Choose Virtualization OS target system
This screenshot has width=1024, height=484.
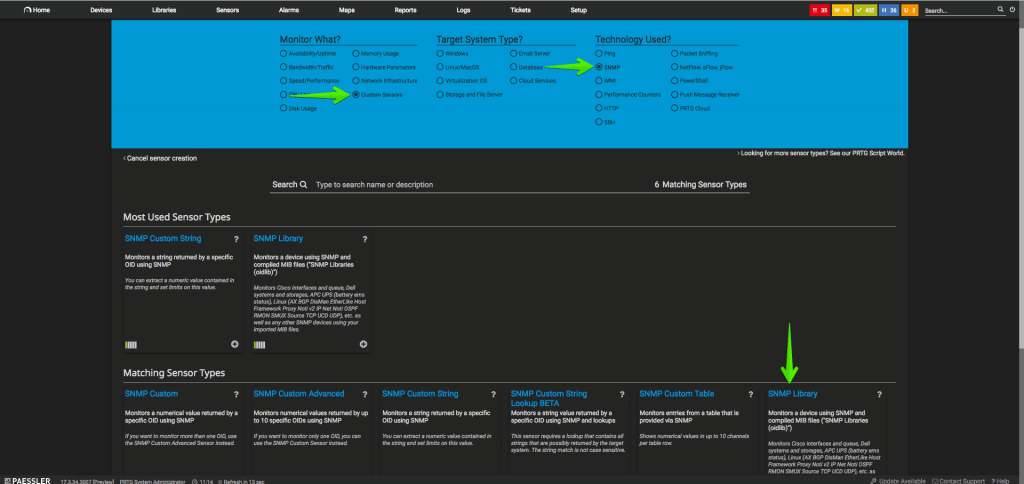click(440, 81)
